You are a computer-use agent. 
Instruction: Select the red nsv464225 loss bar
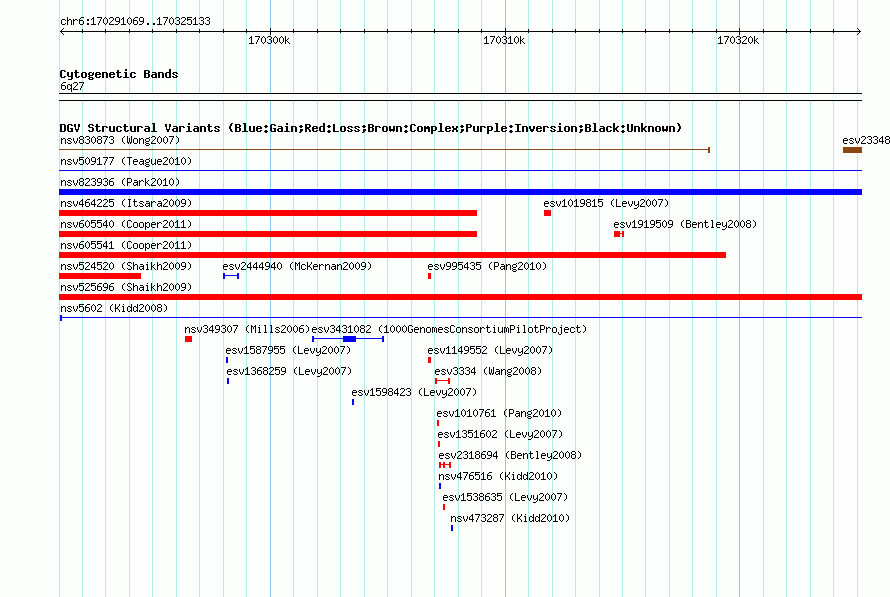tap(268, 213)
